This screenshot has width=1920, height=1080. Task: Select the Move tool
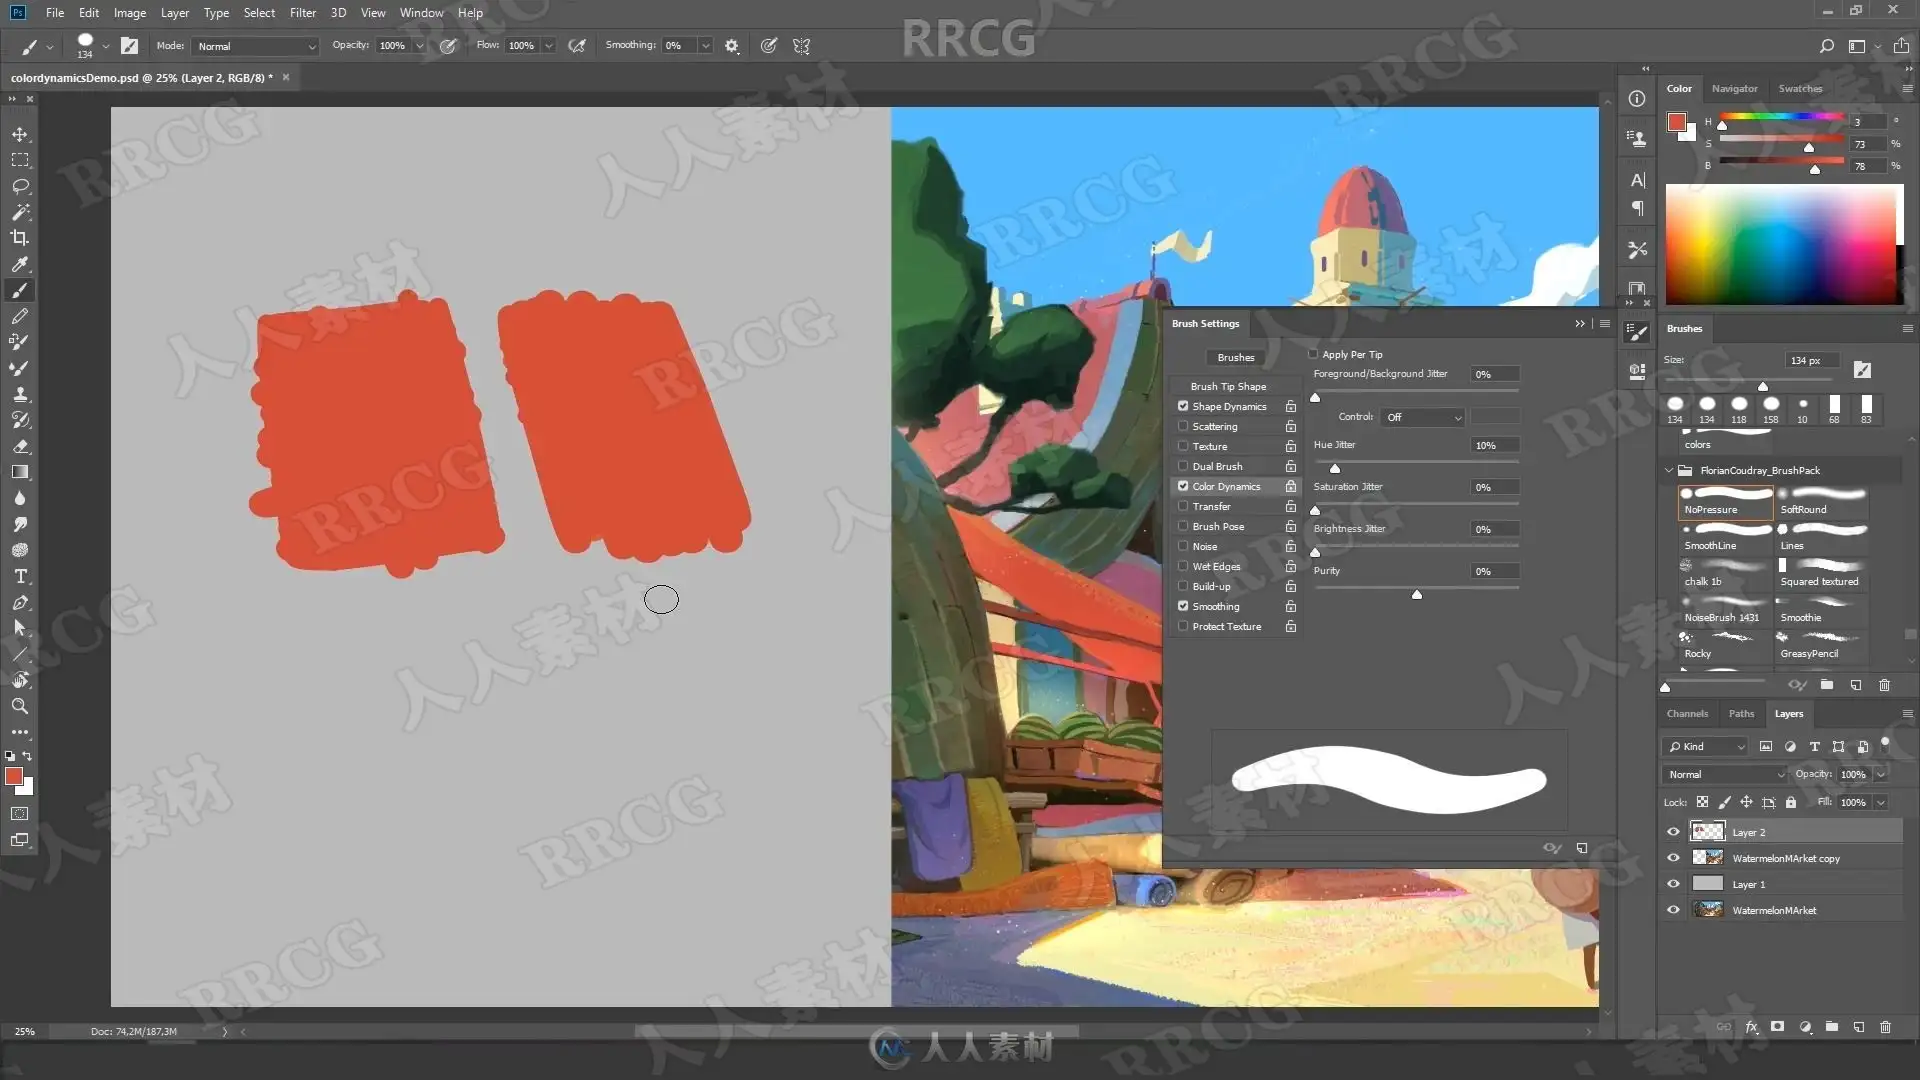tap(20, 134)
